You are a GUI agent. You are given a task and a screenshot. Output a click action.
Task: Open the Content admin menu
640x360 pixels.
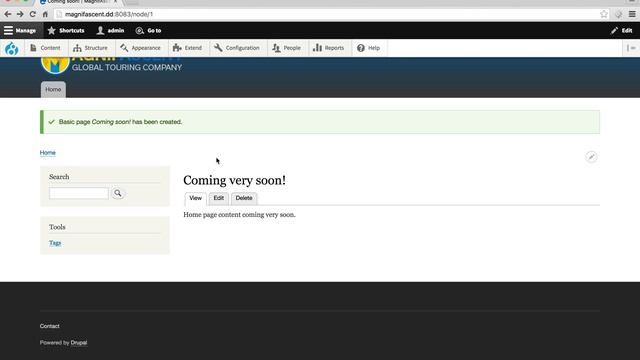(45, 48)
